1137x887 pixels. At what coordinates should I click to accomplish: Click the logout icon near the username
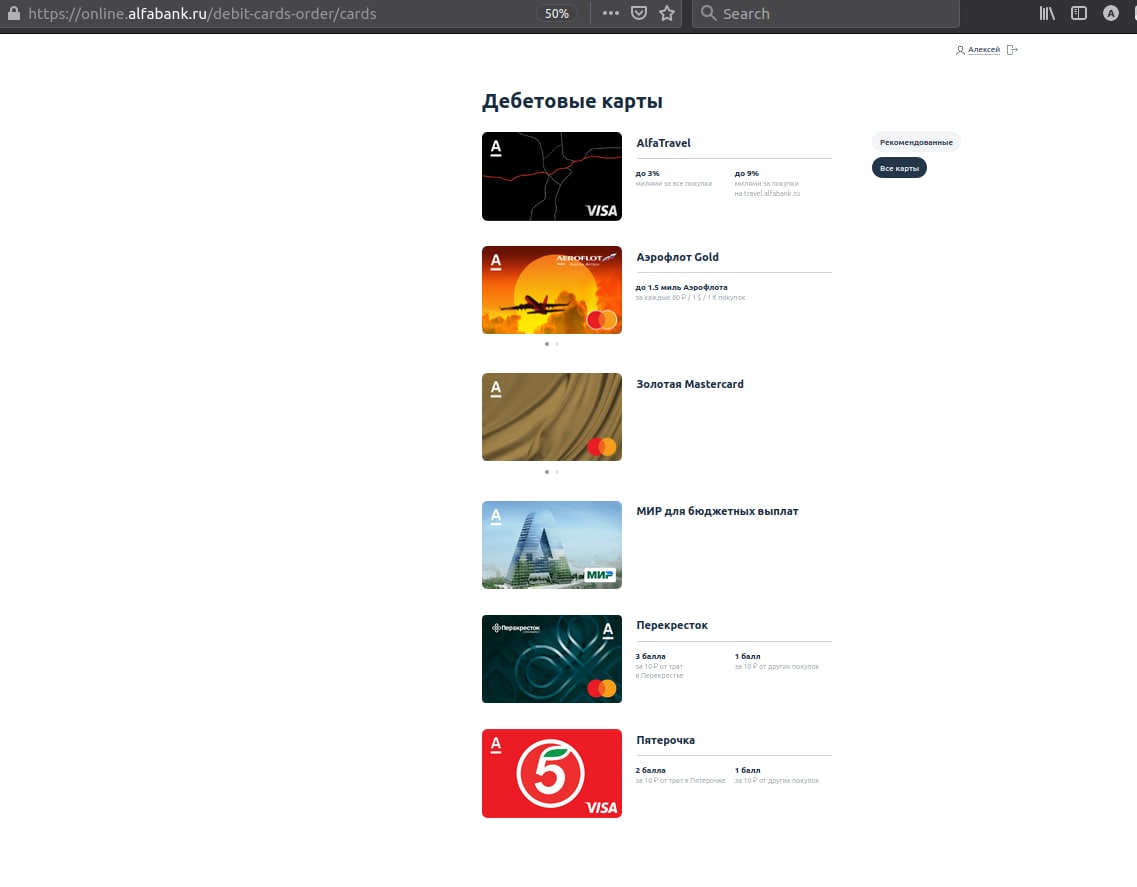1012,50
